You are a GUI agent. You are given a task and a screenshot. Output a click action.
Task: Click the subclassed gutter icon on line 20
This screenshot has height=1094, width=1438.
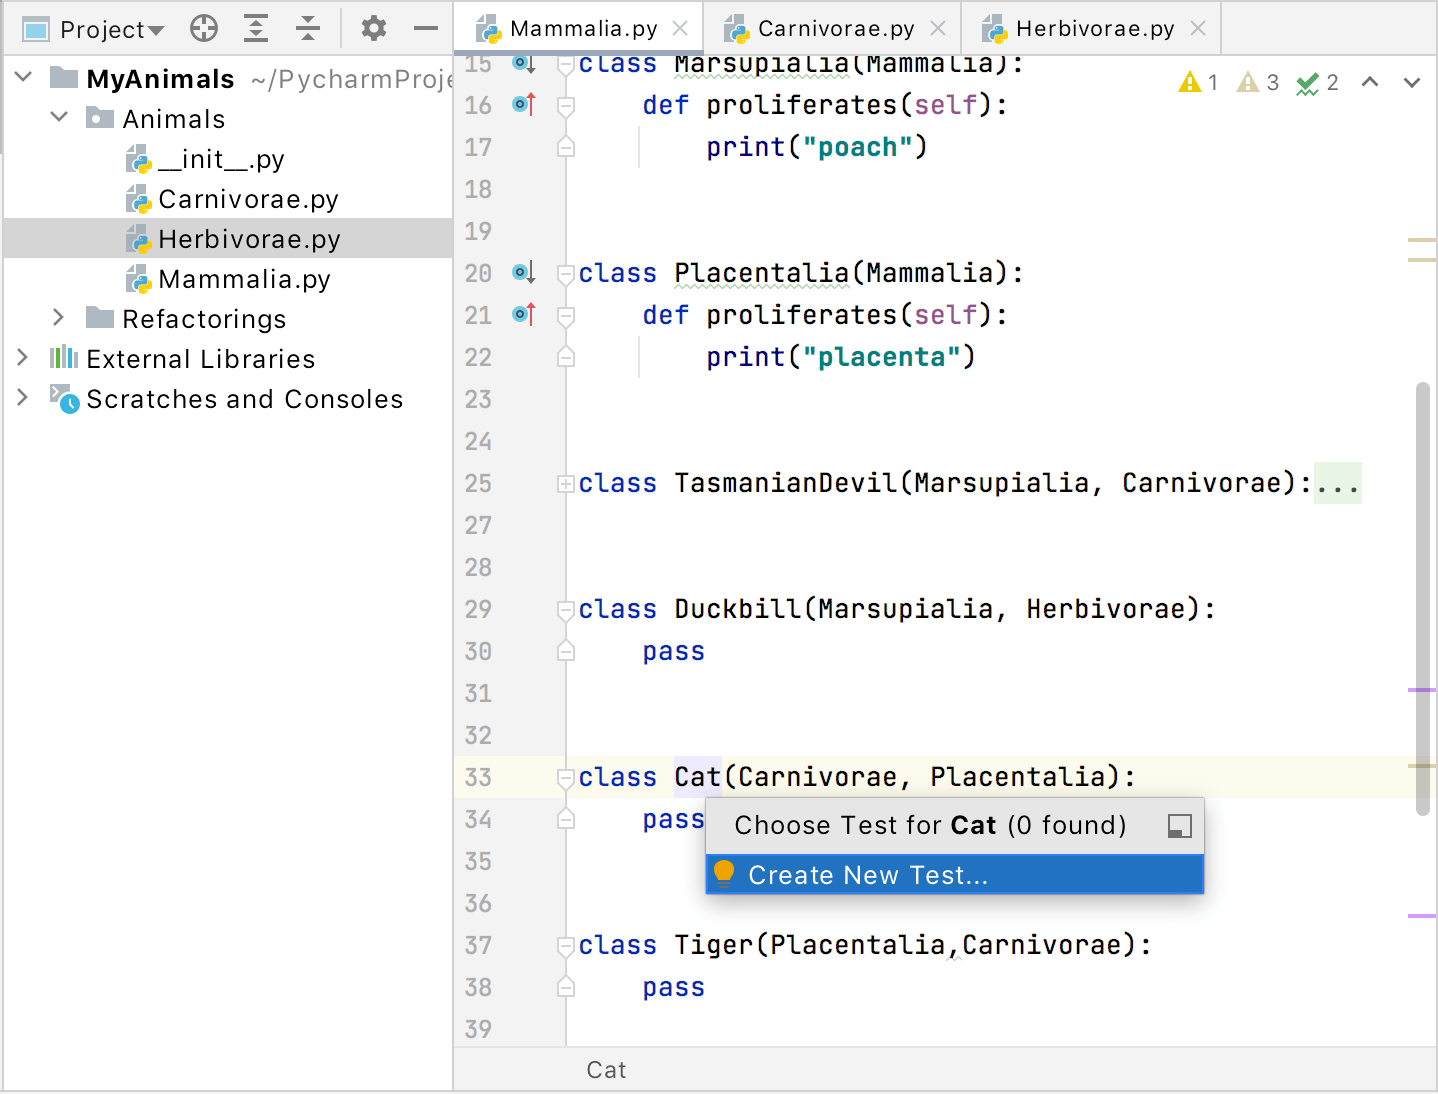524,272
